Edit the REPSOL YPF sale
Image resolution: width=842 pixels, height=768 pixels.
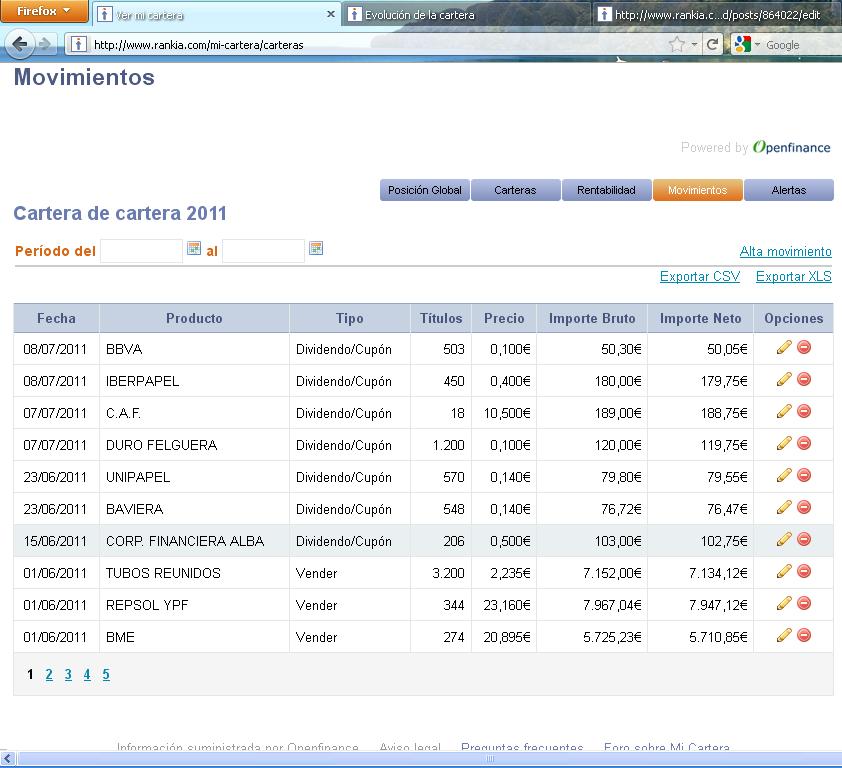click(784, 604)
